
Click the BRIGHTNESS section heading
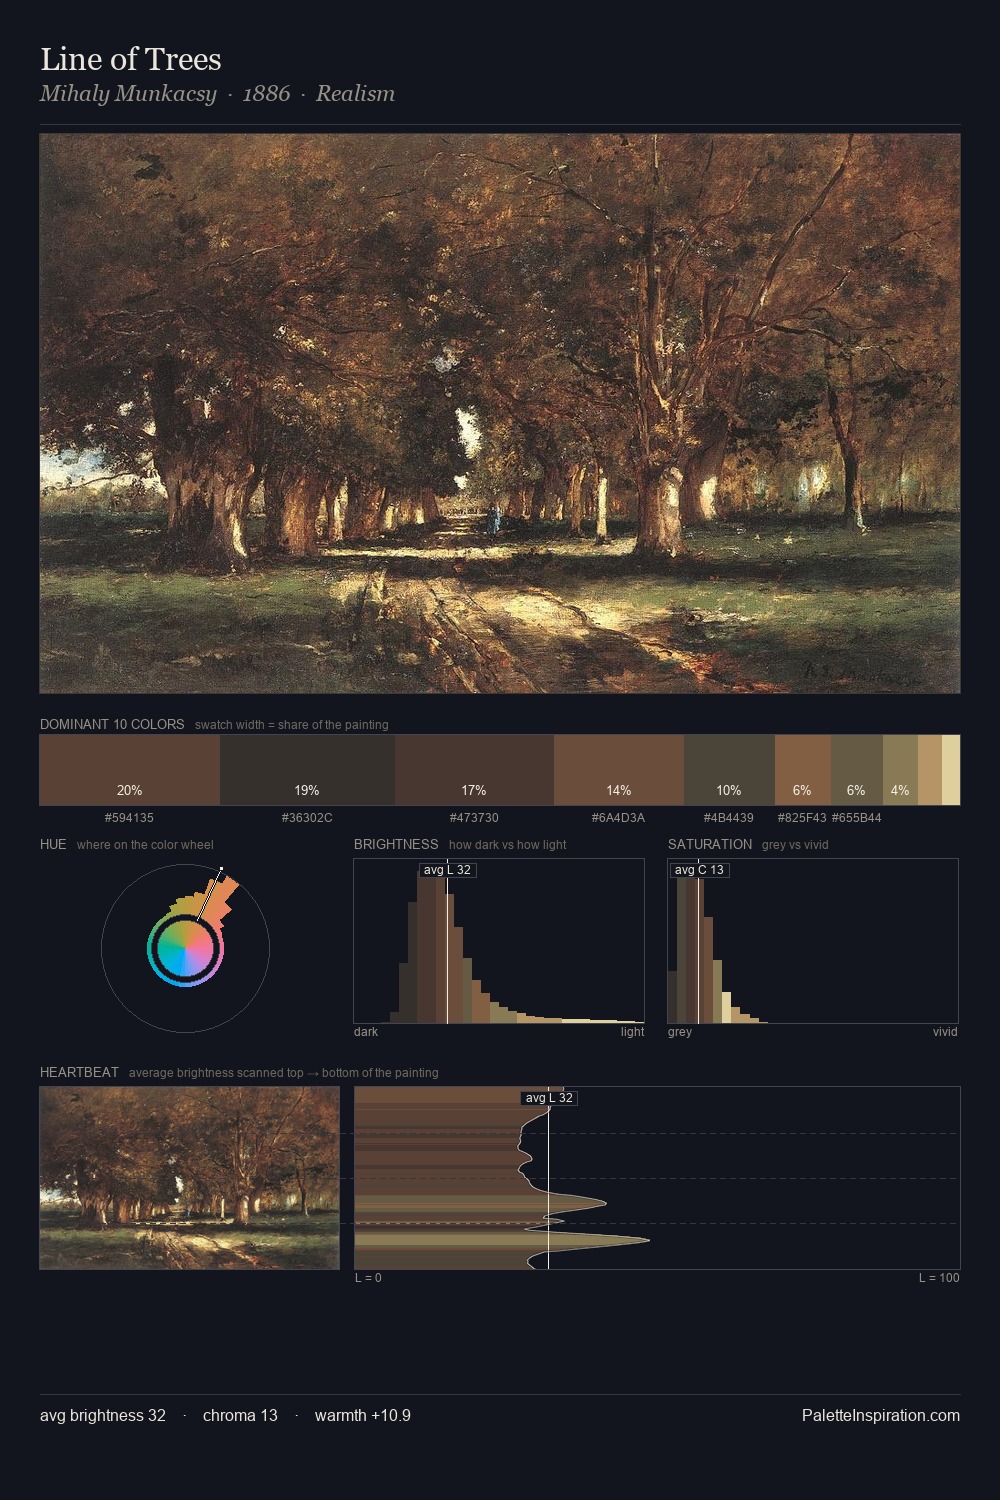click(396, 844)
